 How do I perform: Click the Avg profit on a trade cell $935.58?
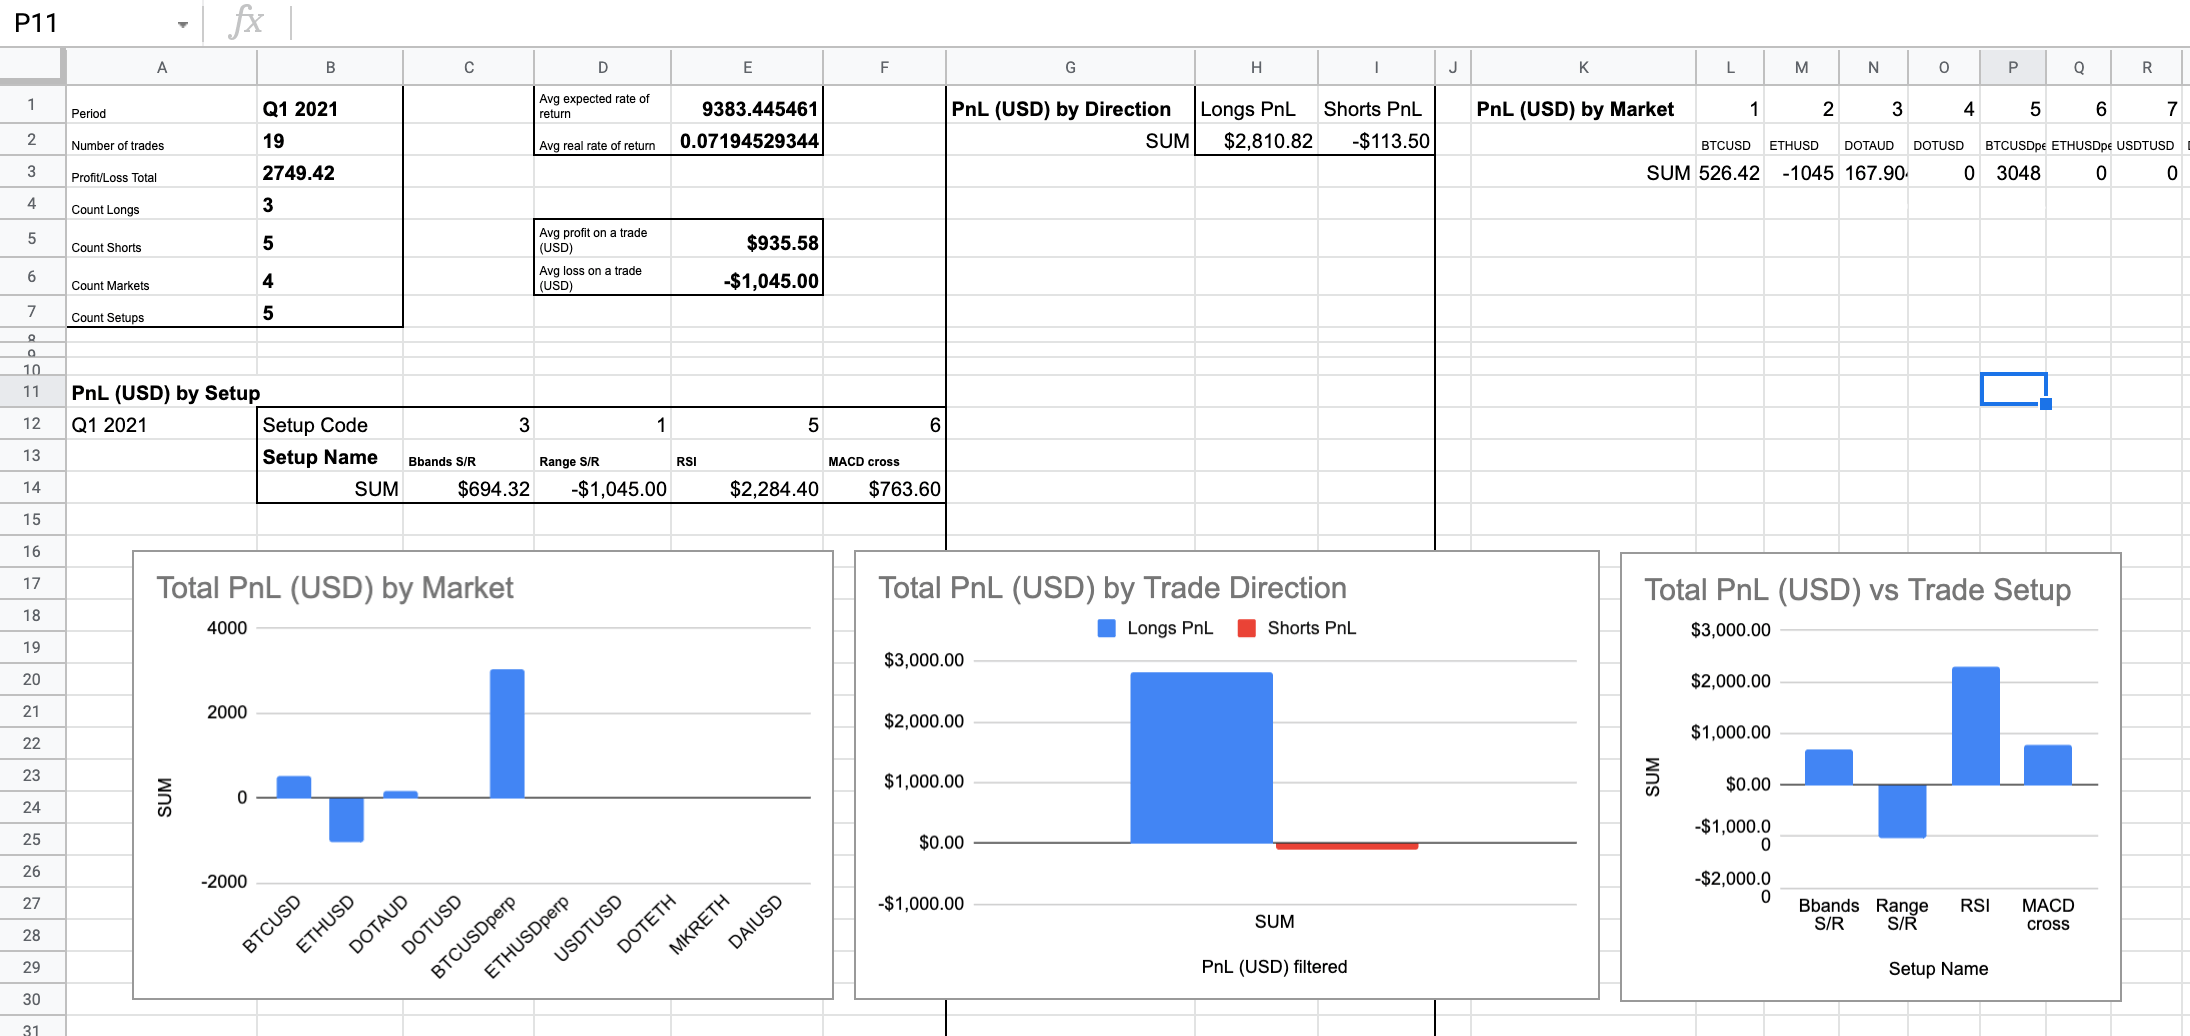[x=748, y=243]
